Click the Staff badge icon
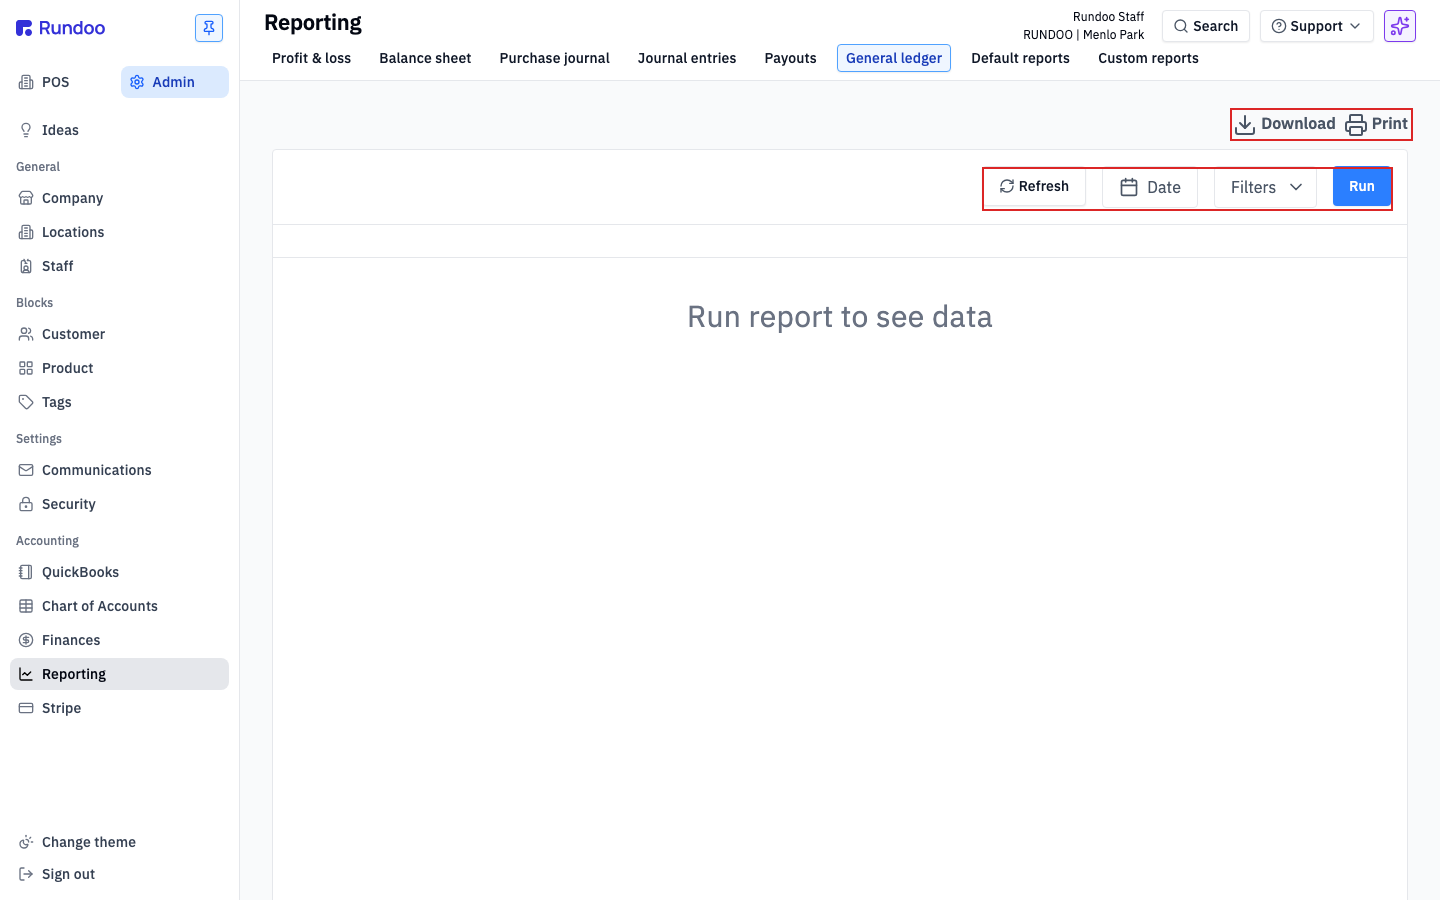 [26, 266]
